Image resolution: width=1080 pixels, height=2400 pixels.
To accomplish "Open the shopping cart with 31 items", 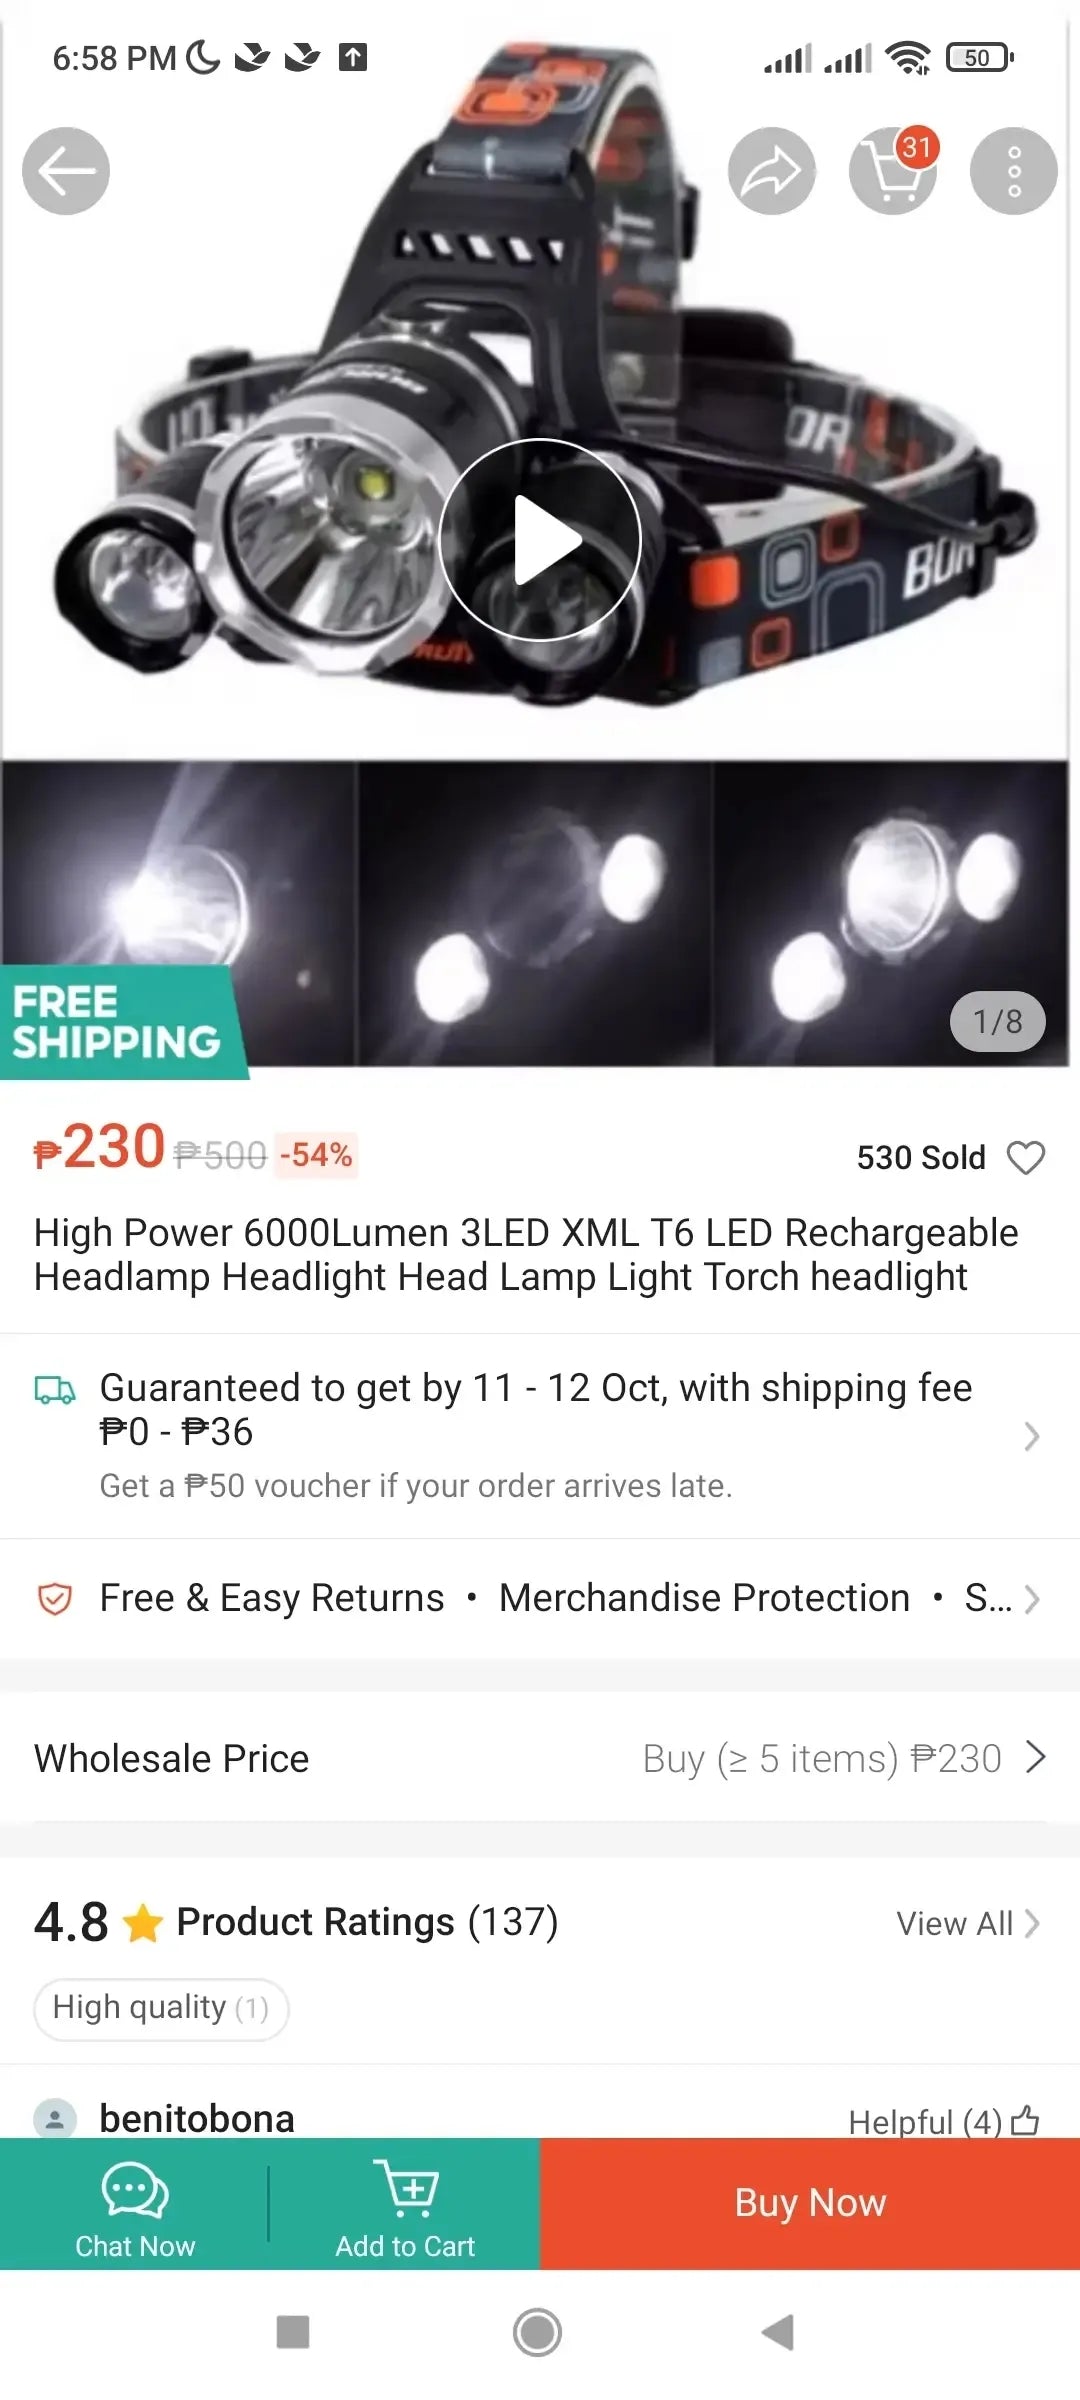I will click(x=893, y=171).
